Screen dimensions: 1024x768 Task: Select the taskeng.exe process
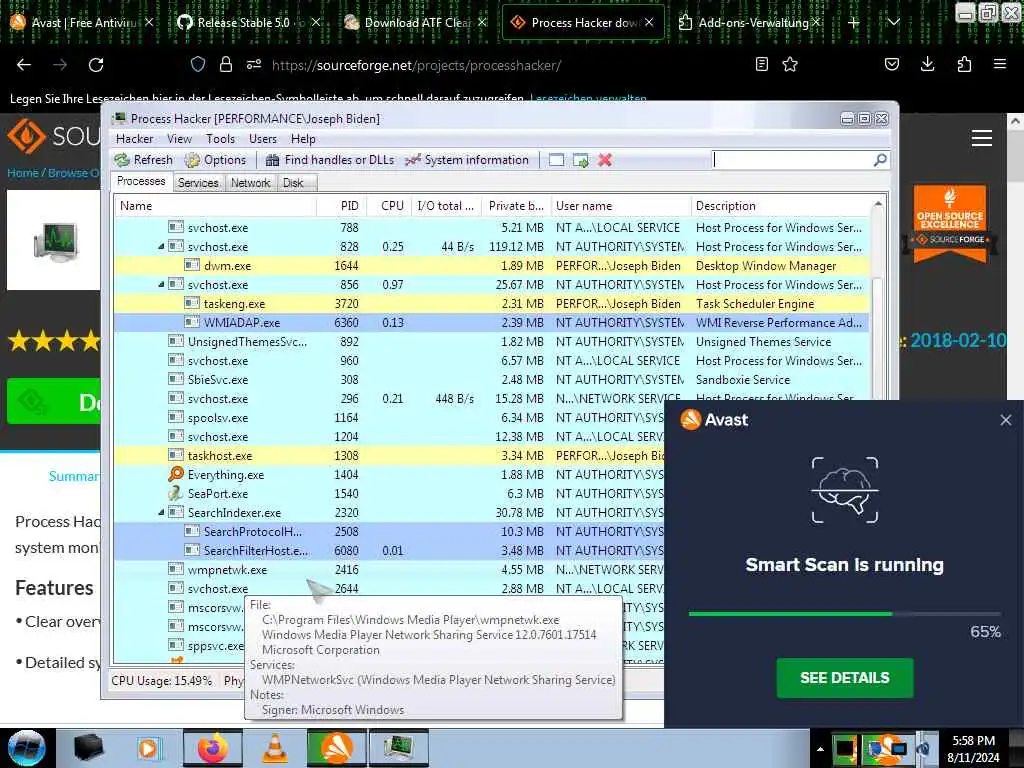tap(492, 304)
